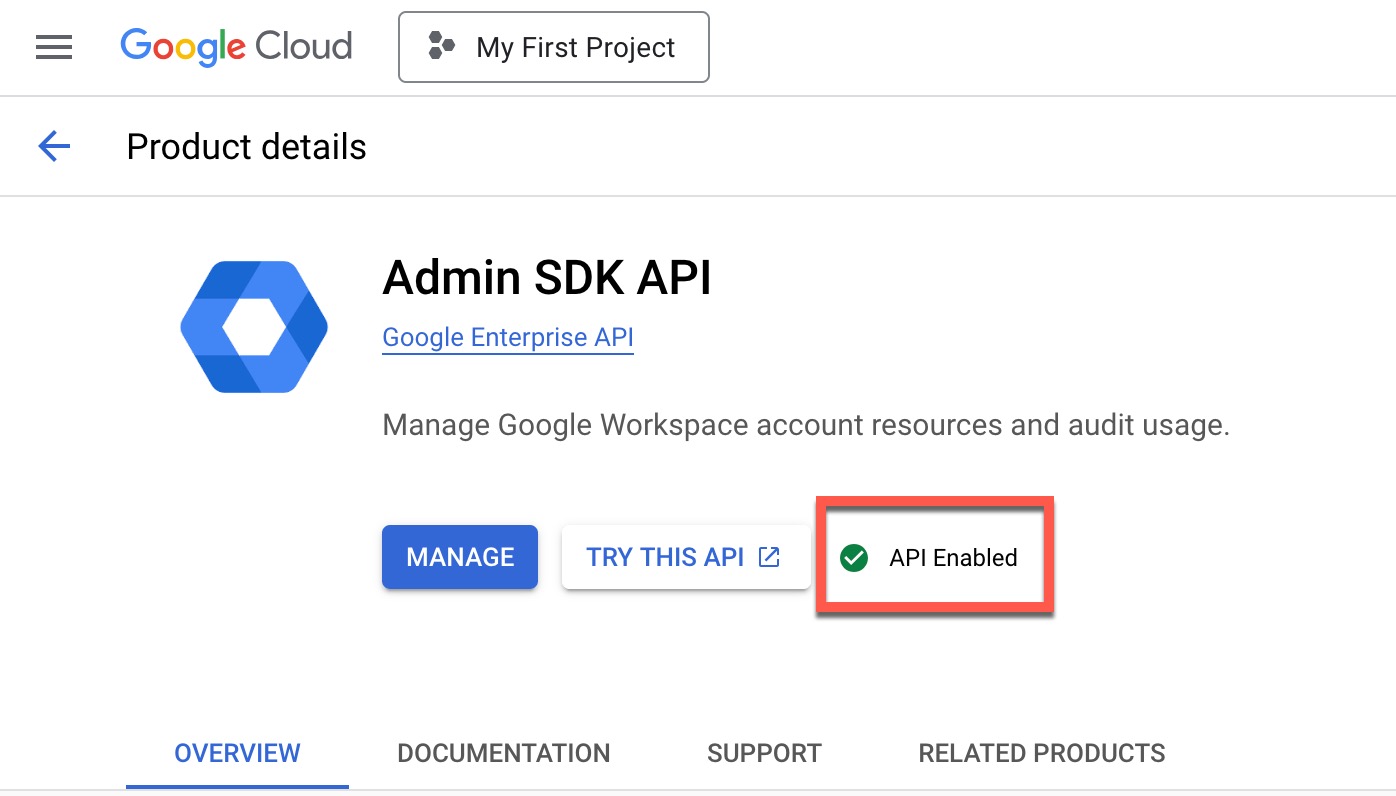Open the navigation hamburger menu
This screenshot has height=796, width=1396.
click(x=54, y=46)
